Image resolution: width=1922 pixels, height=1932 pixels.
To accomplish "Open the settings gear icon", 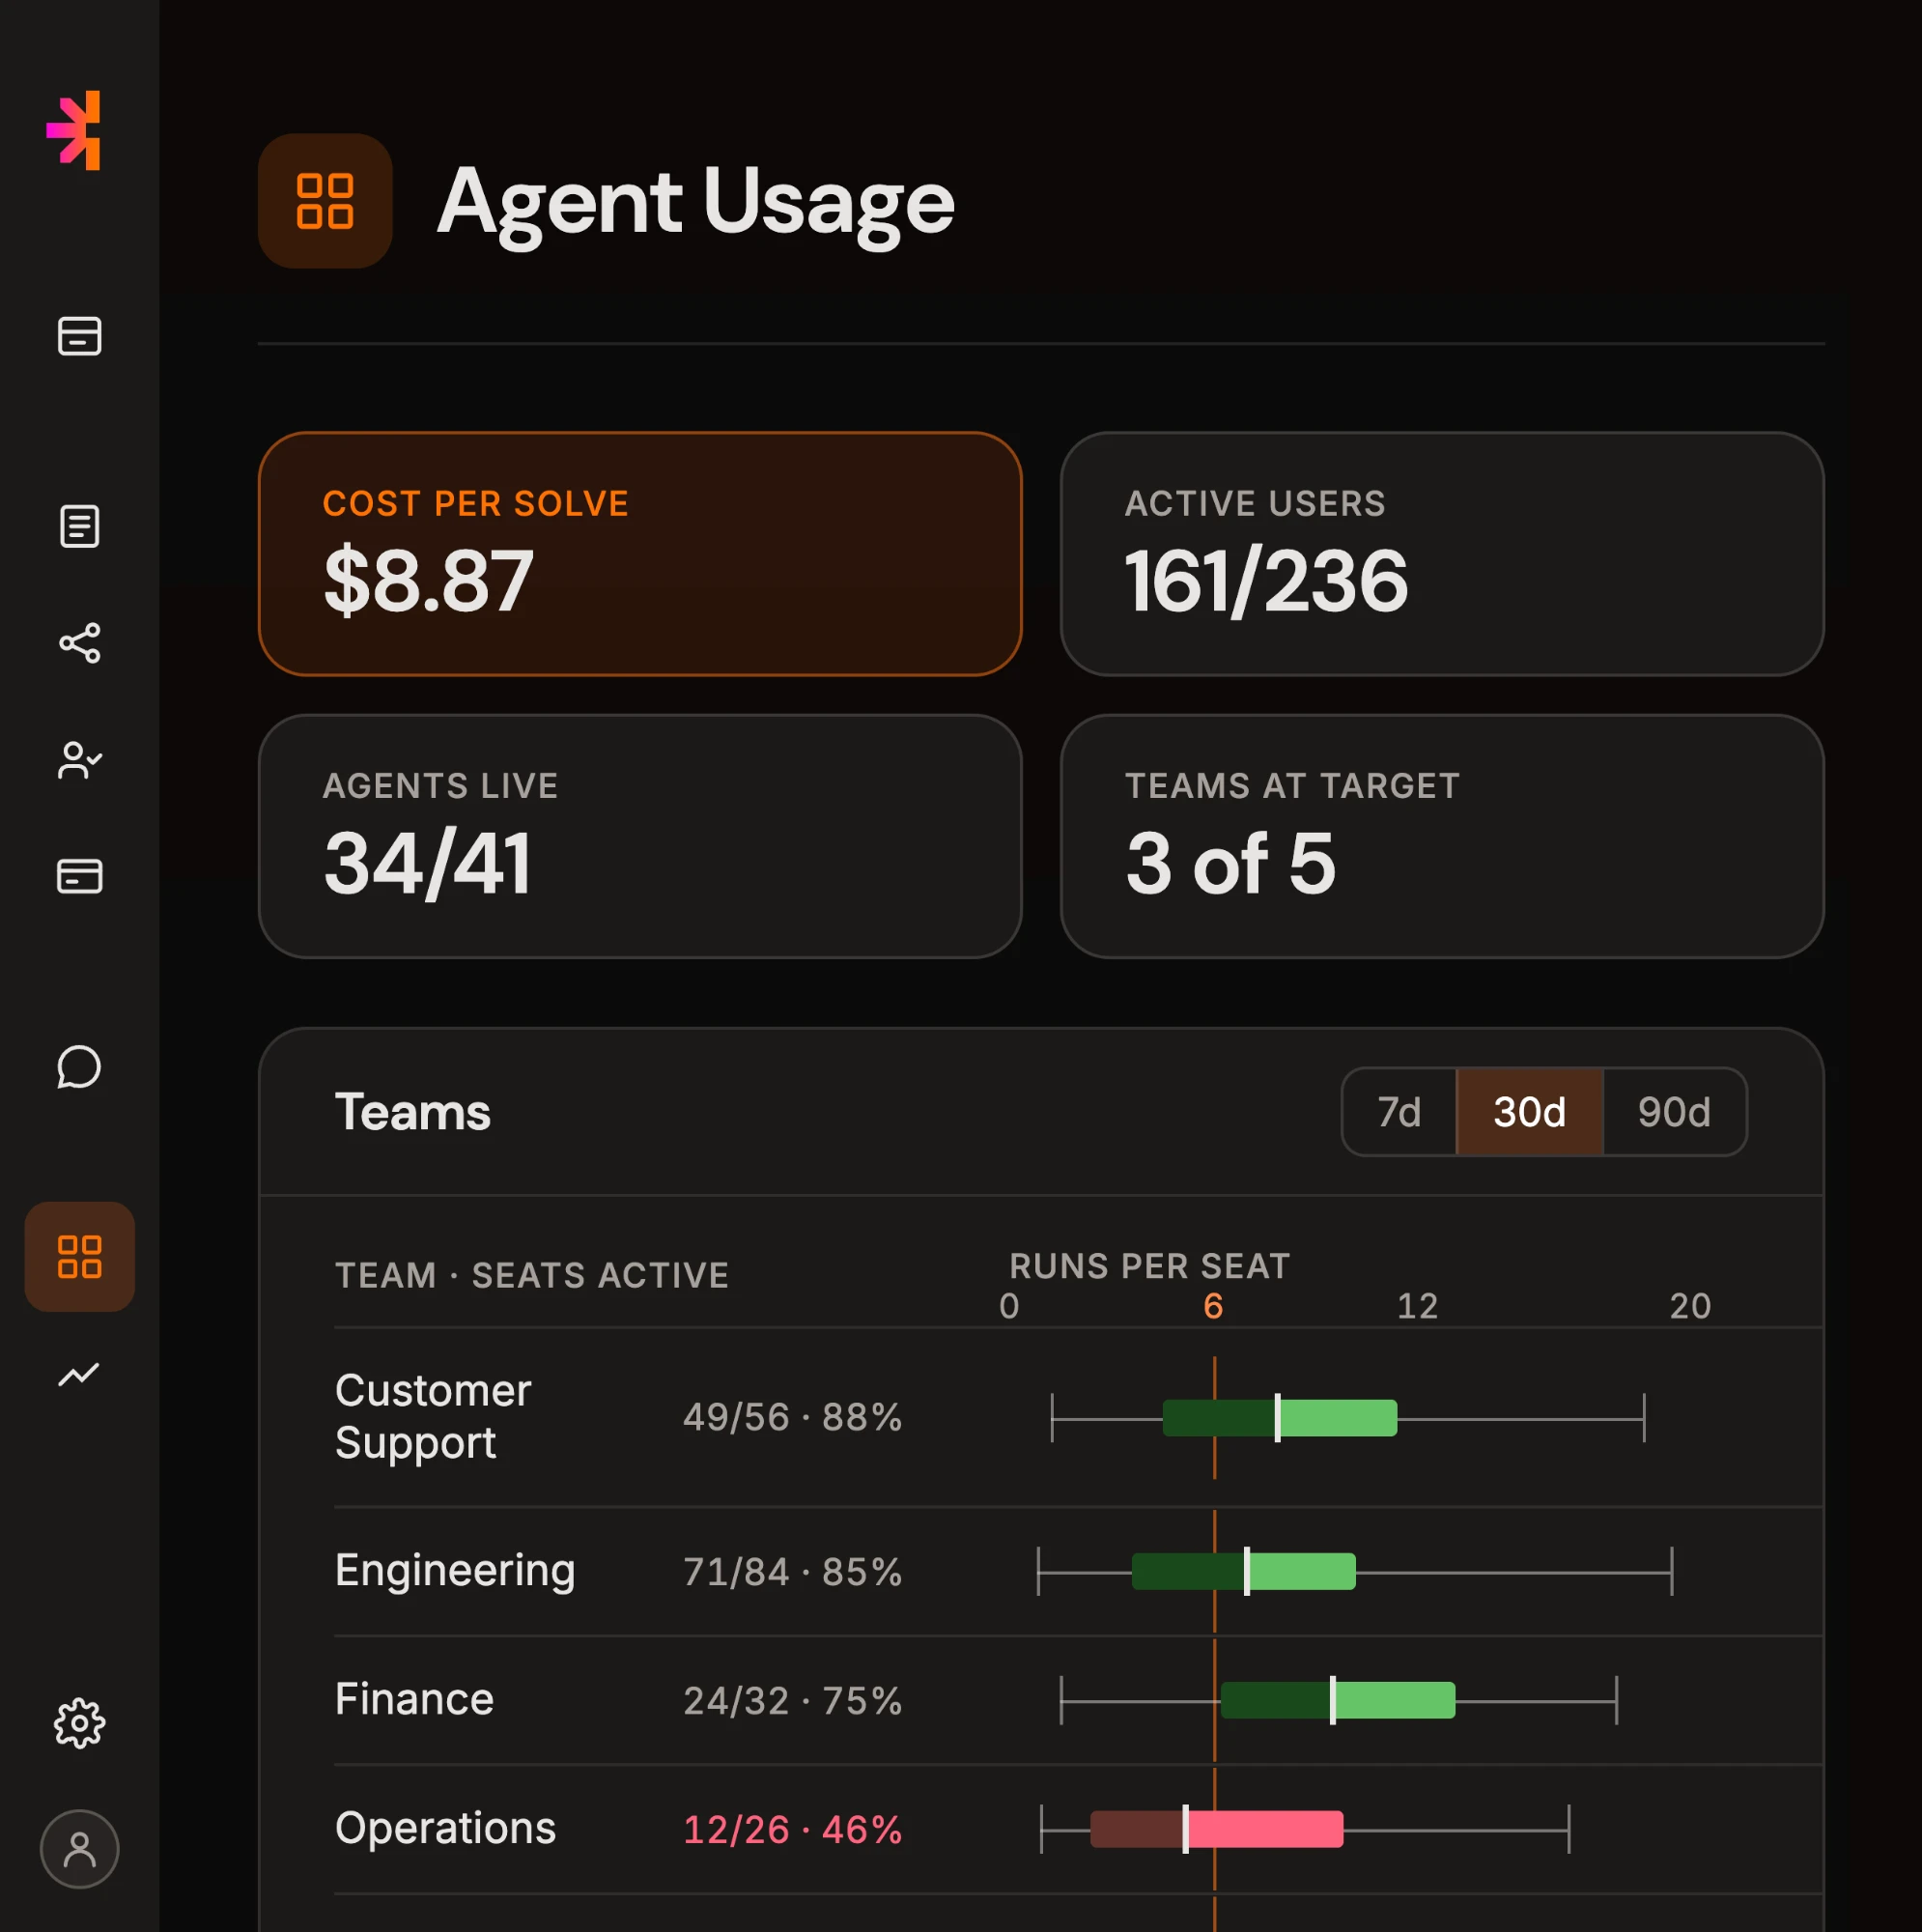I will click(x=79, y=1723).
